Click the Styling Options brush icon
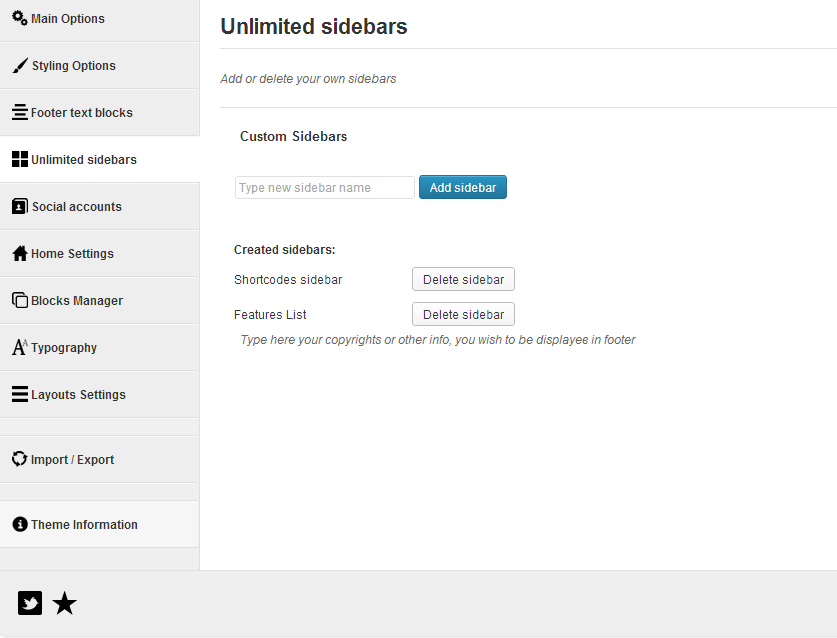Screen dimensions: 837x638 click(x=20, y=66)
